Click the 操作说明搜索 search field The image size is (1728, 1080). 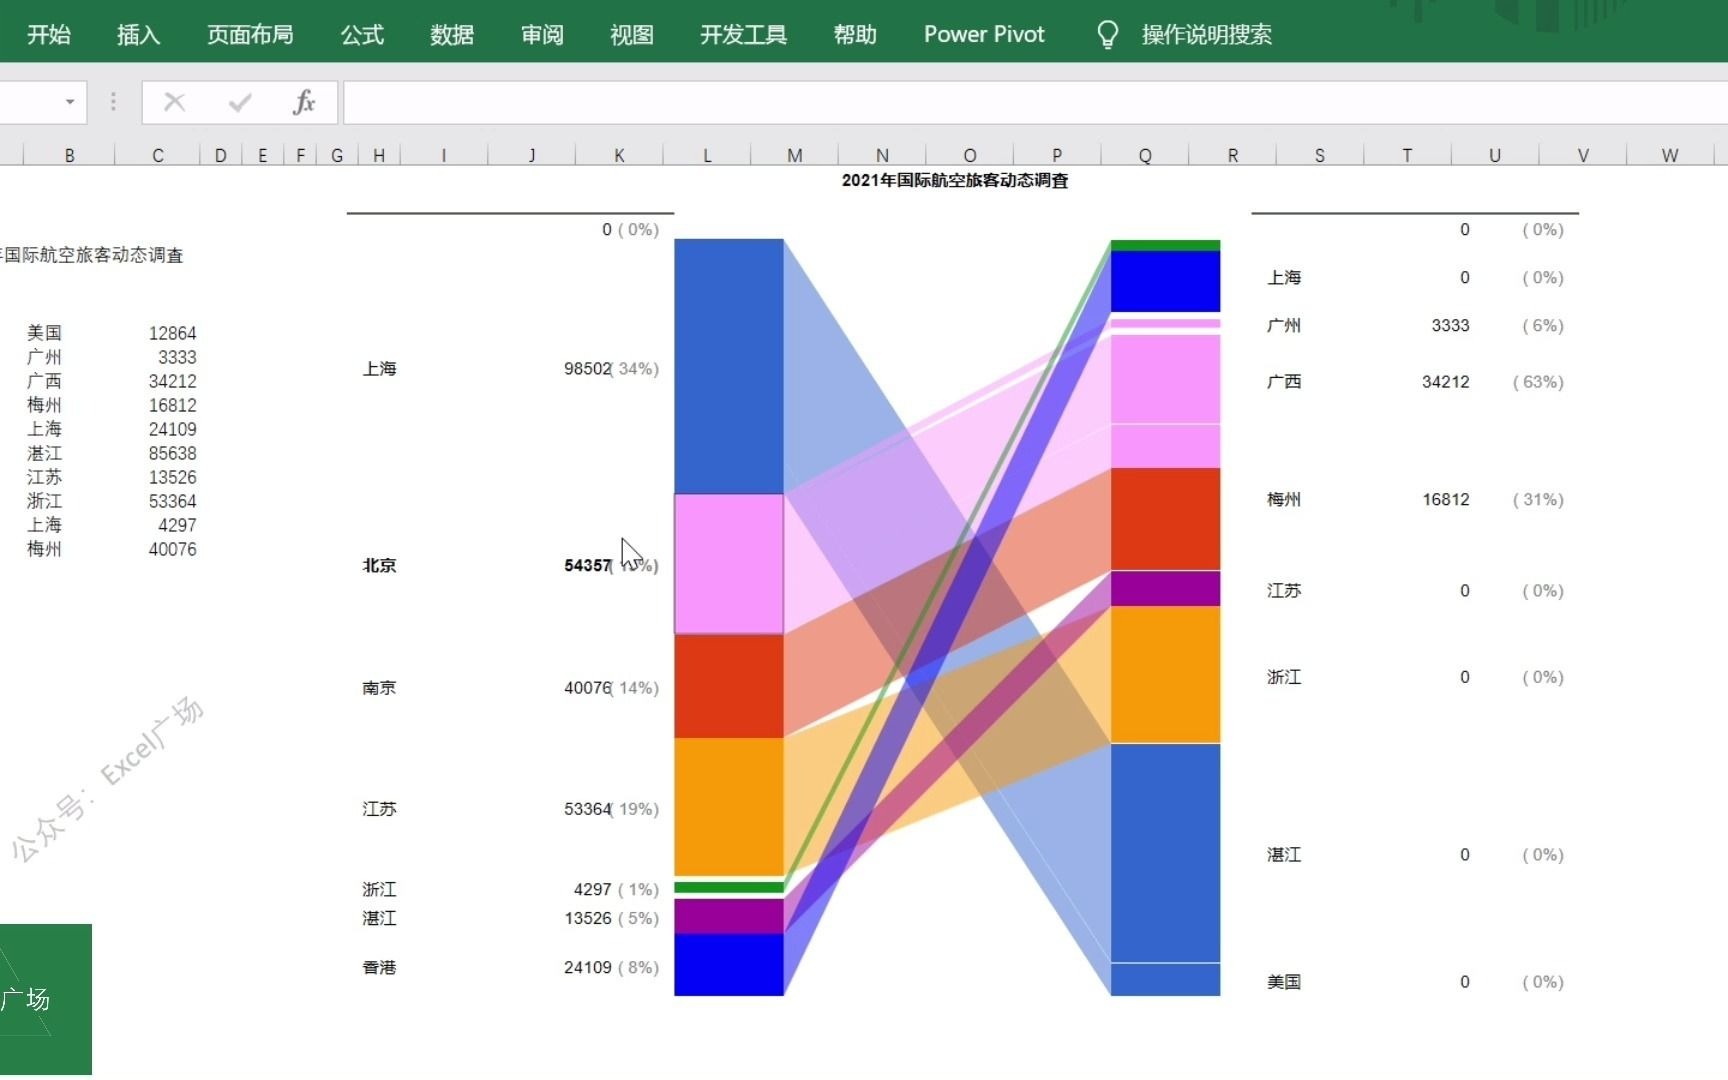point(1206,33)
